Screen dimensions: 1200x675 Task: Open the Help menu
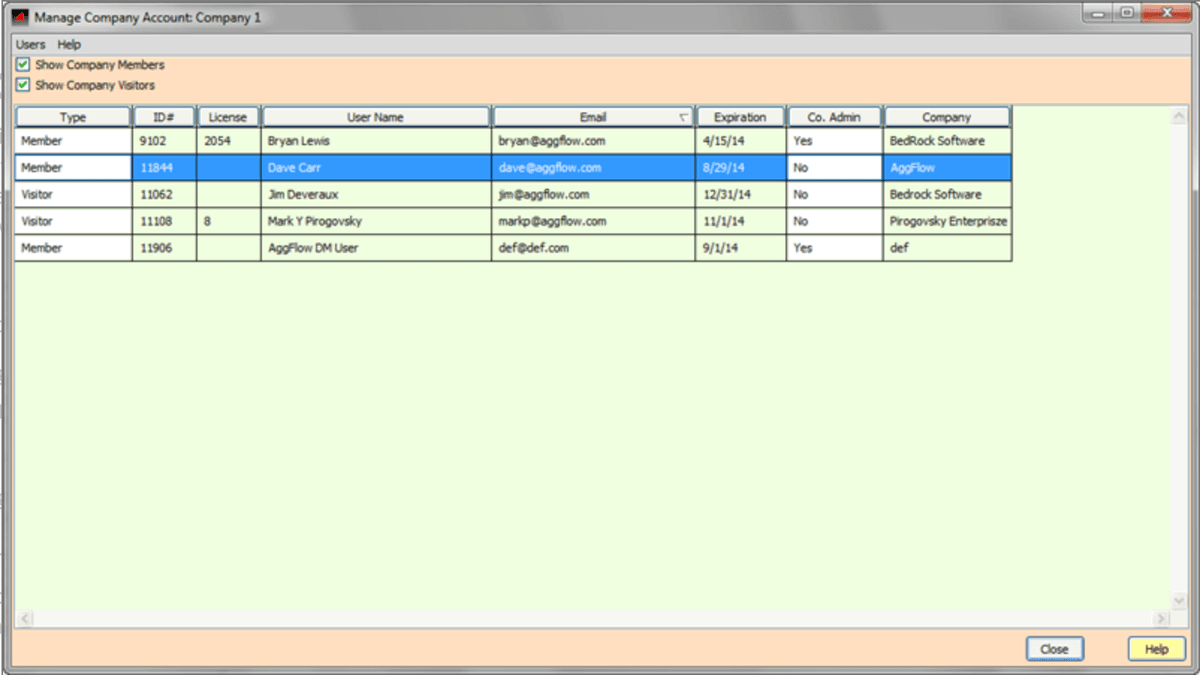[69, 45]
